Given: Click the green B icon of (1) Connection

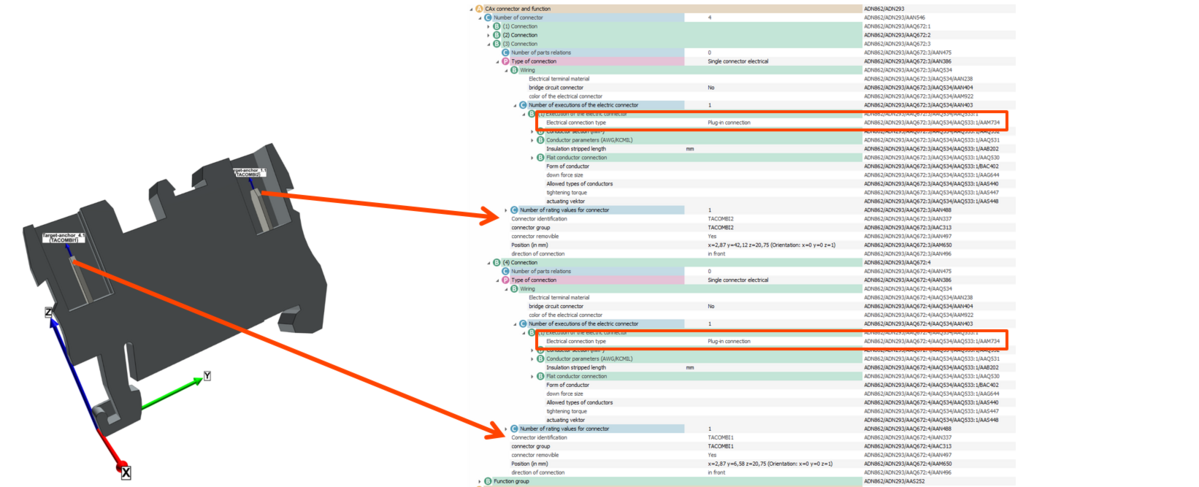Looking at the screenshot, I should 496,27.
